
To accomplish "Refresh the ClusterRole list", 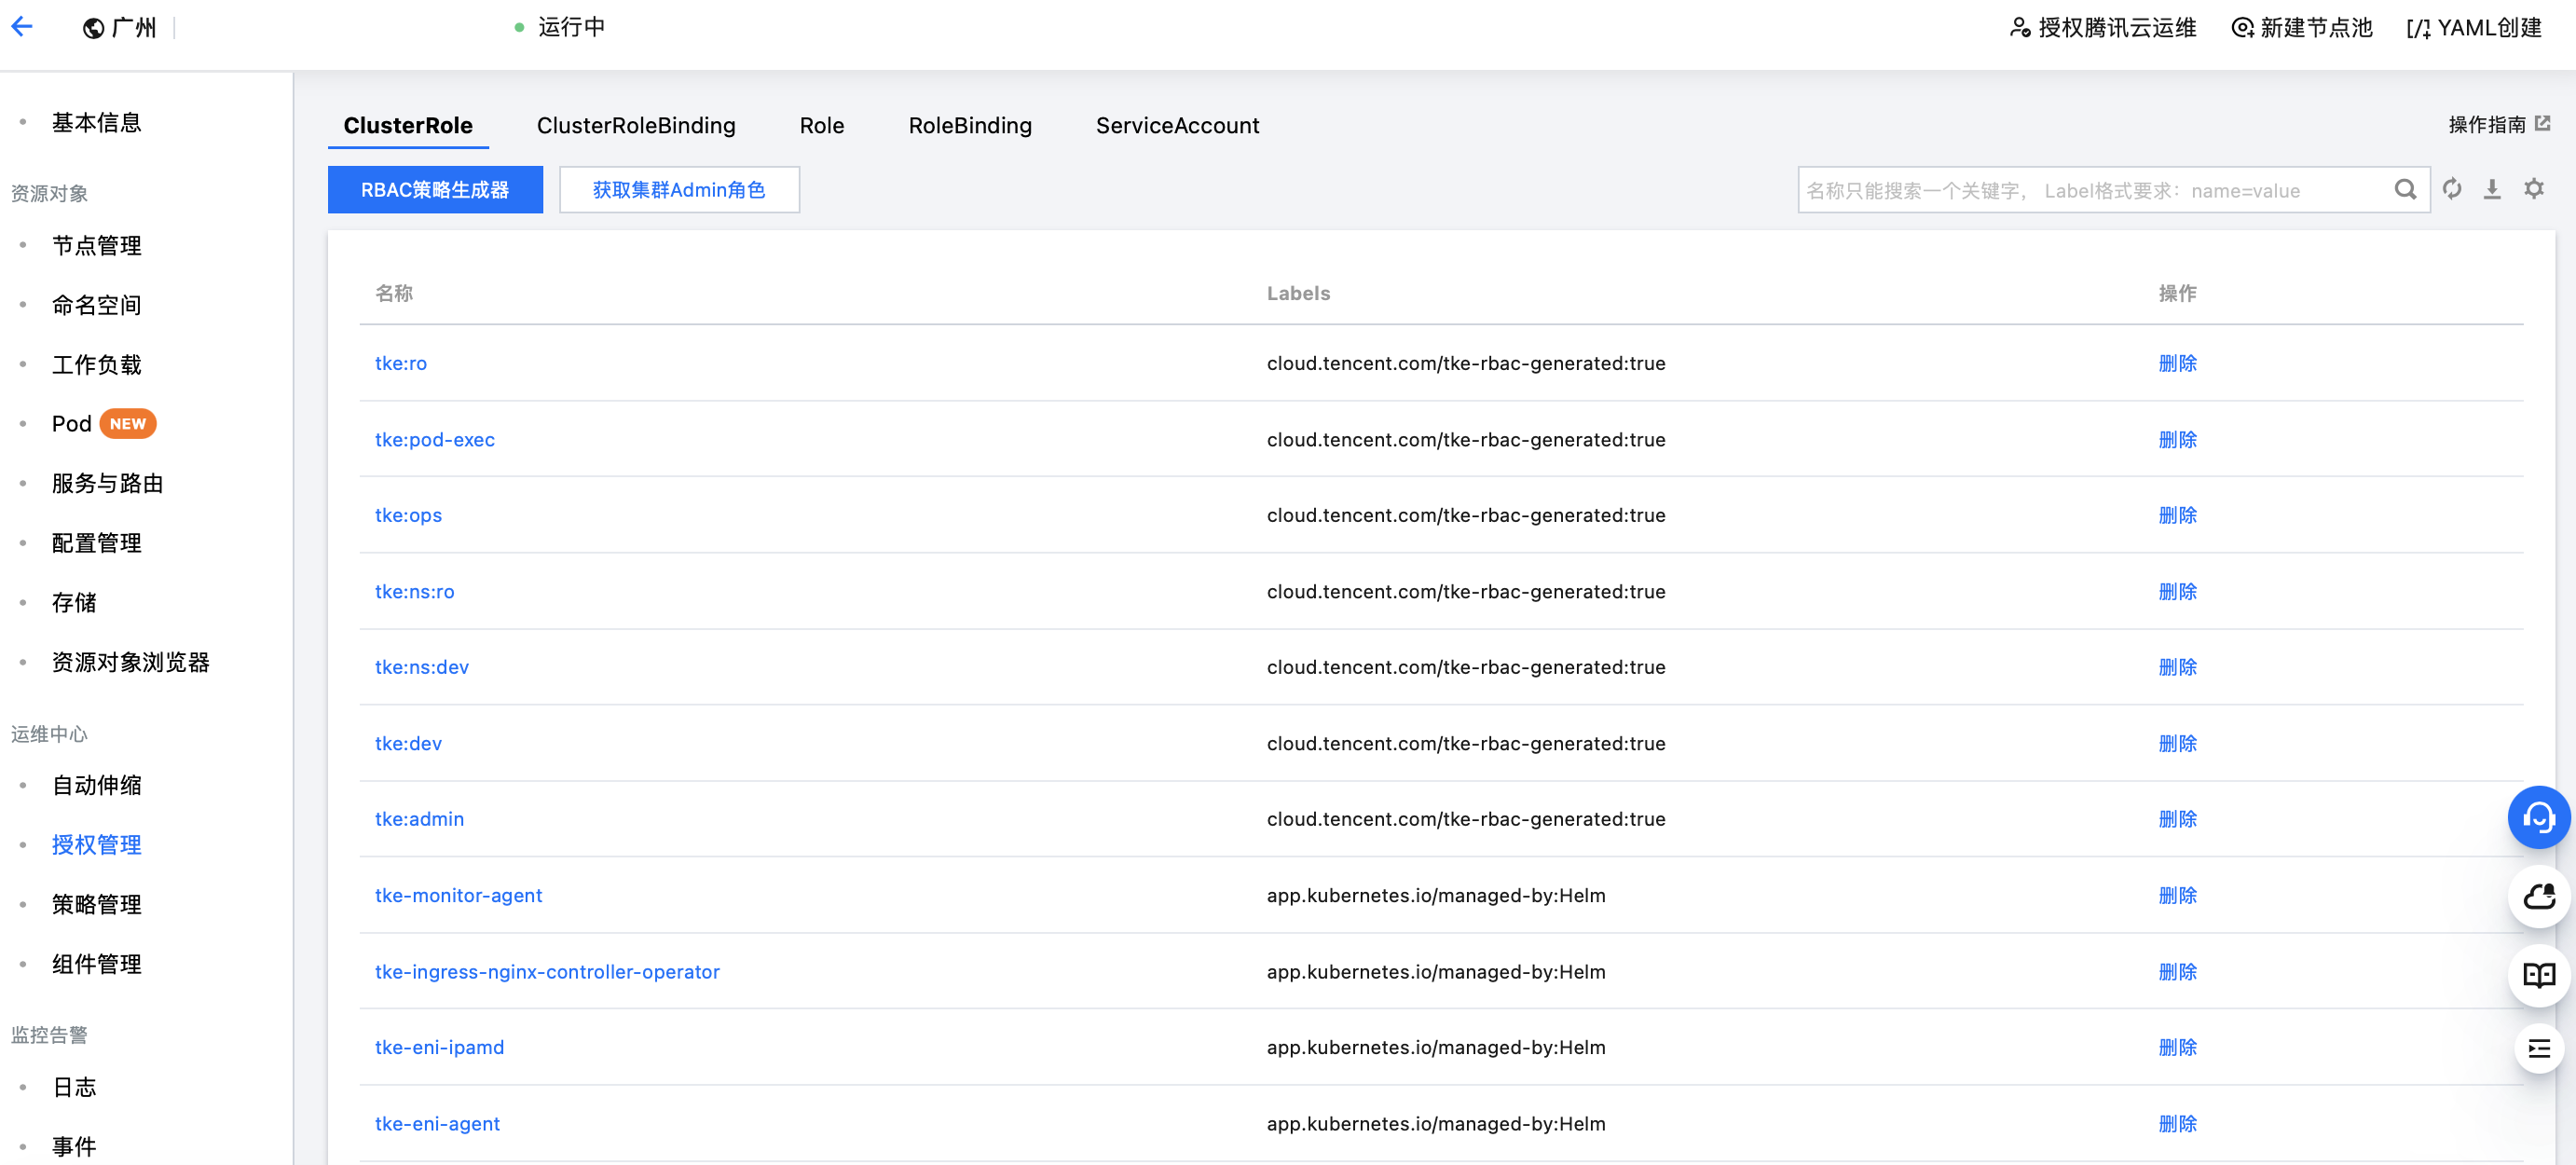I will click(x=2452, y=189).
